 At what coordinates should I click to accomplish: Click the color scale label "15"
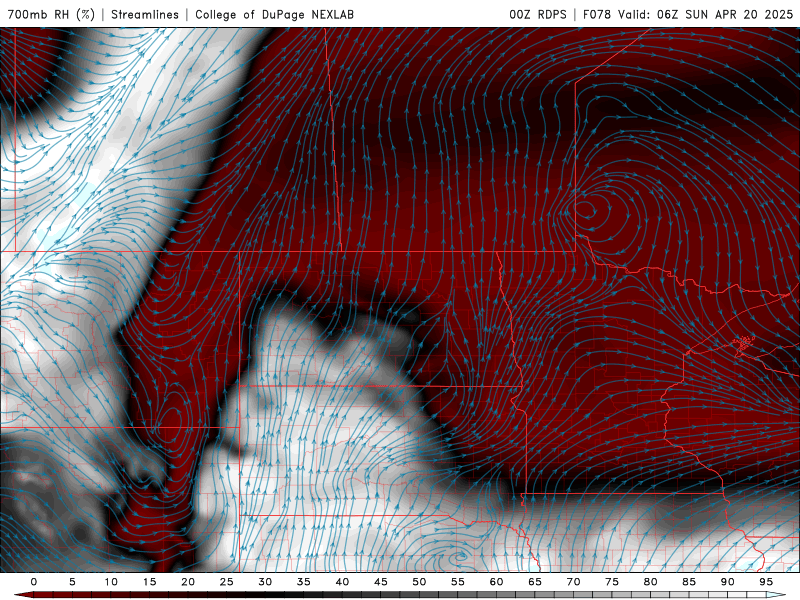pos(149,582)
